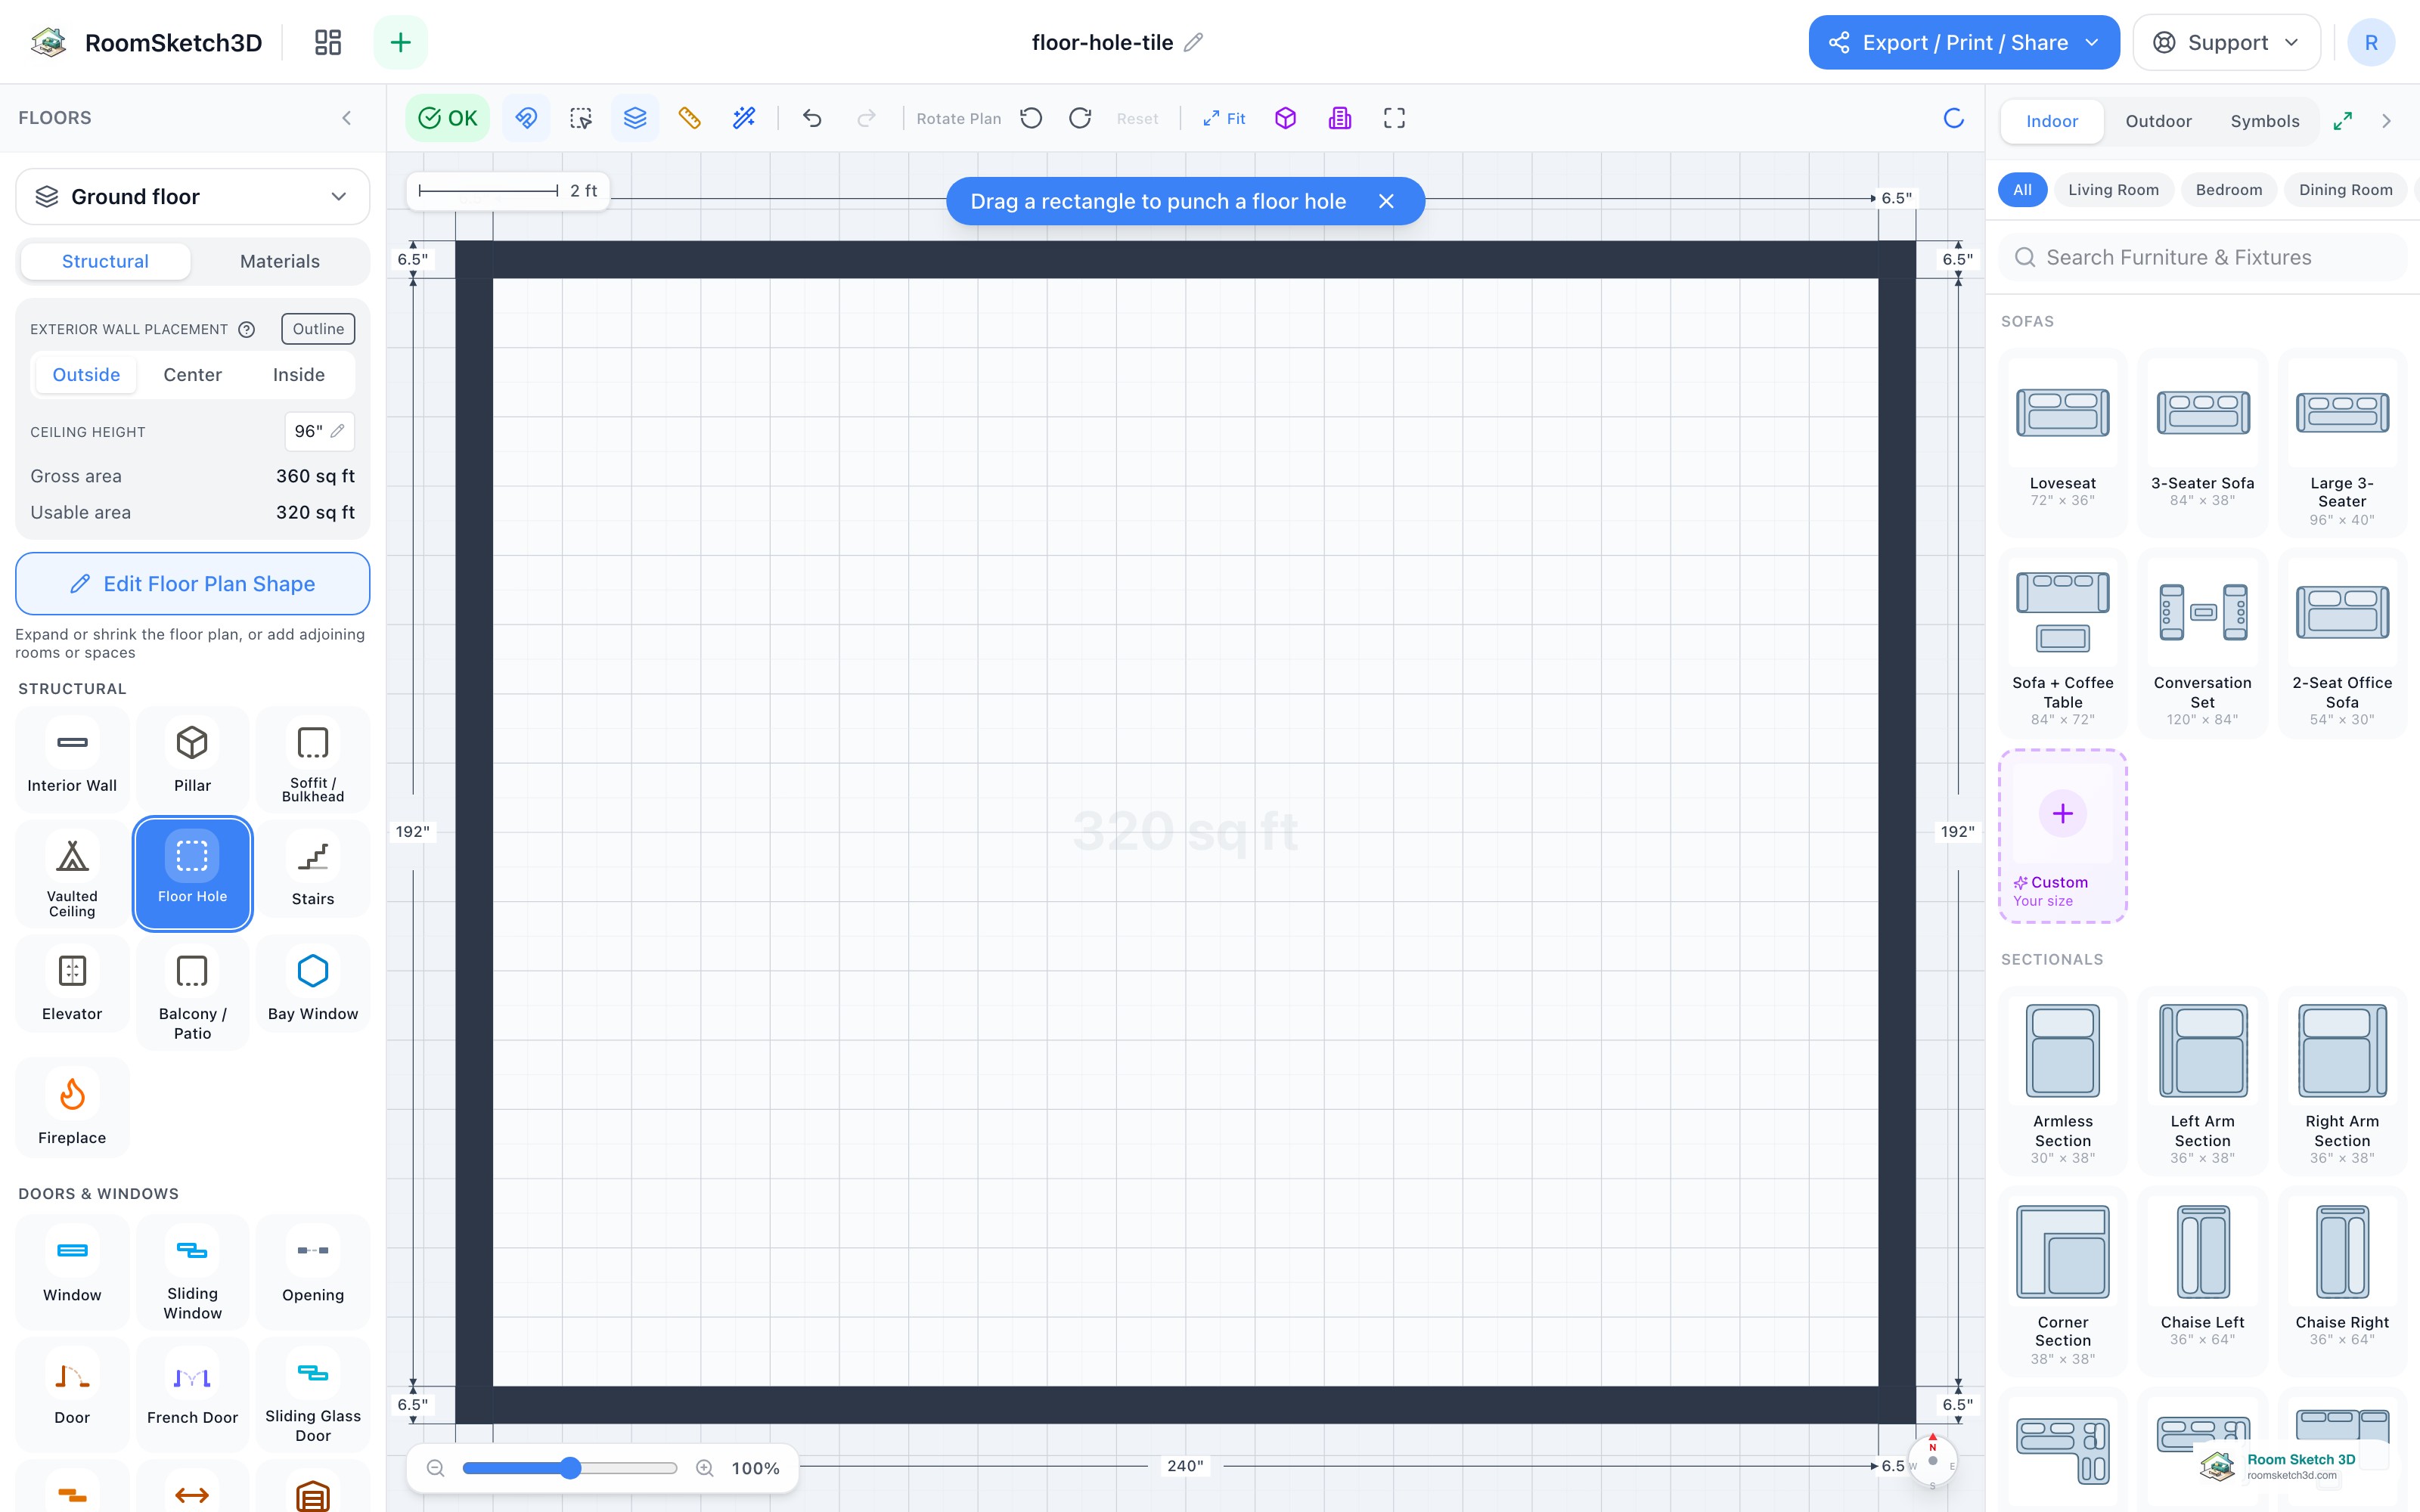Edit the 96" ceiling height value
The height and width of the screenshot is (1512, 2420).
[319, 431]
